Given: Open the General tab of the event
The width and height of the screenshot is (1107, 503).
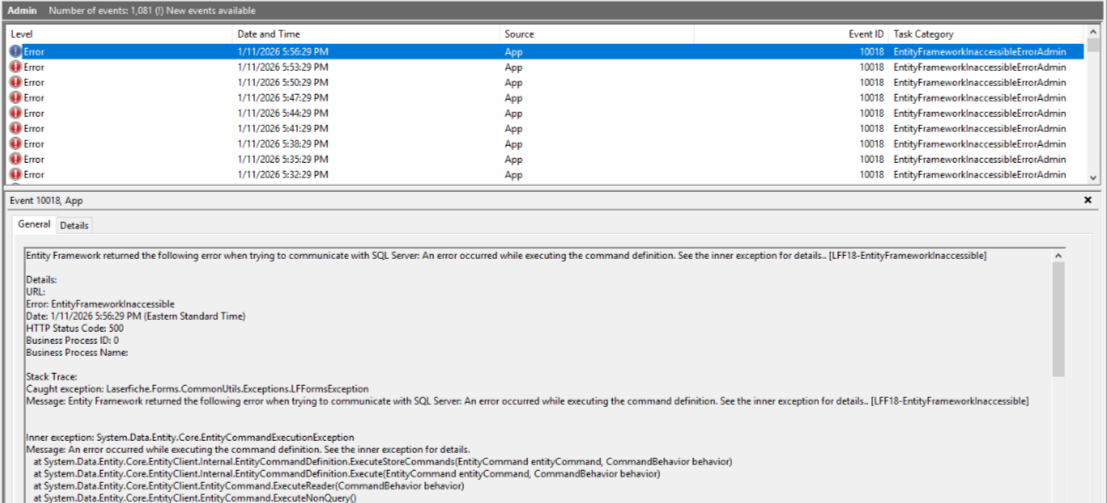Looking at the screenshot, I should [x=34, y=225].
